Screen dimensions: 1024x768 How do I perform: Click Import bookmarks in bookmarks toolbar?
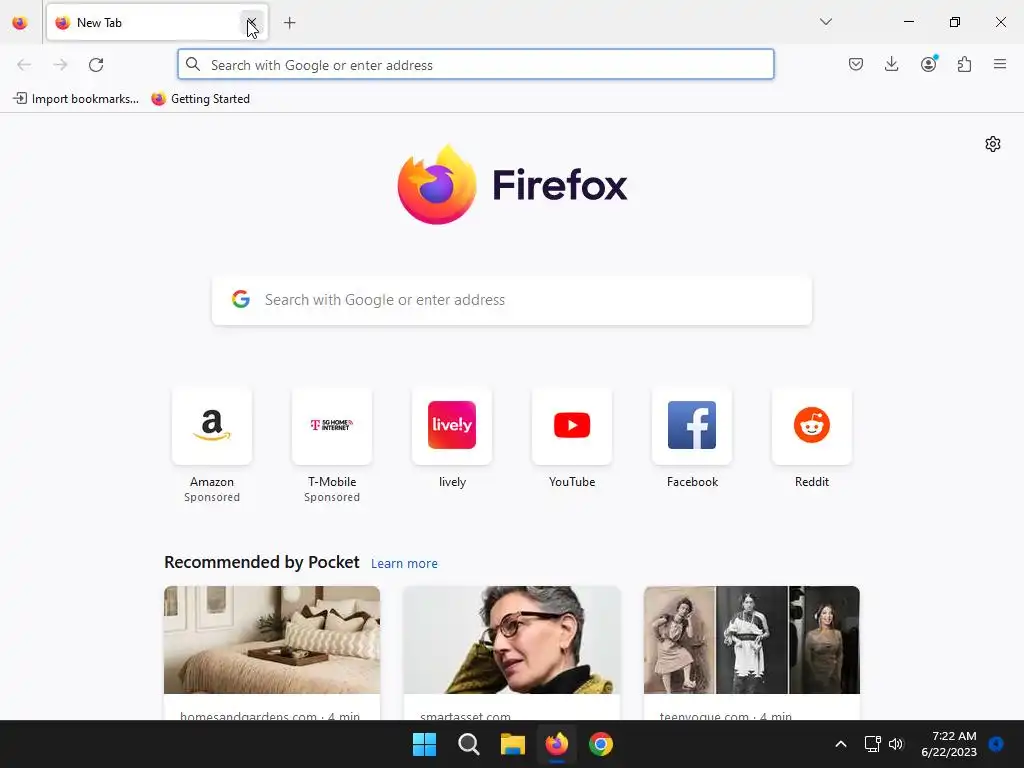point(76,99)
